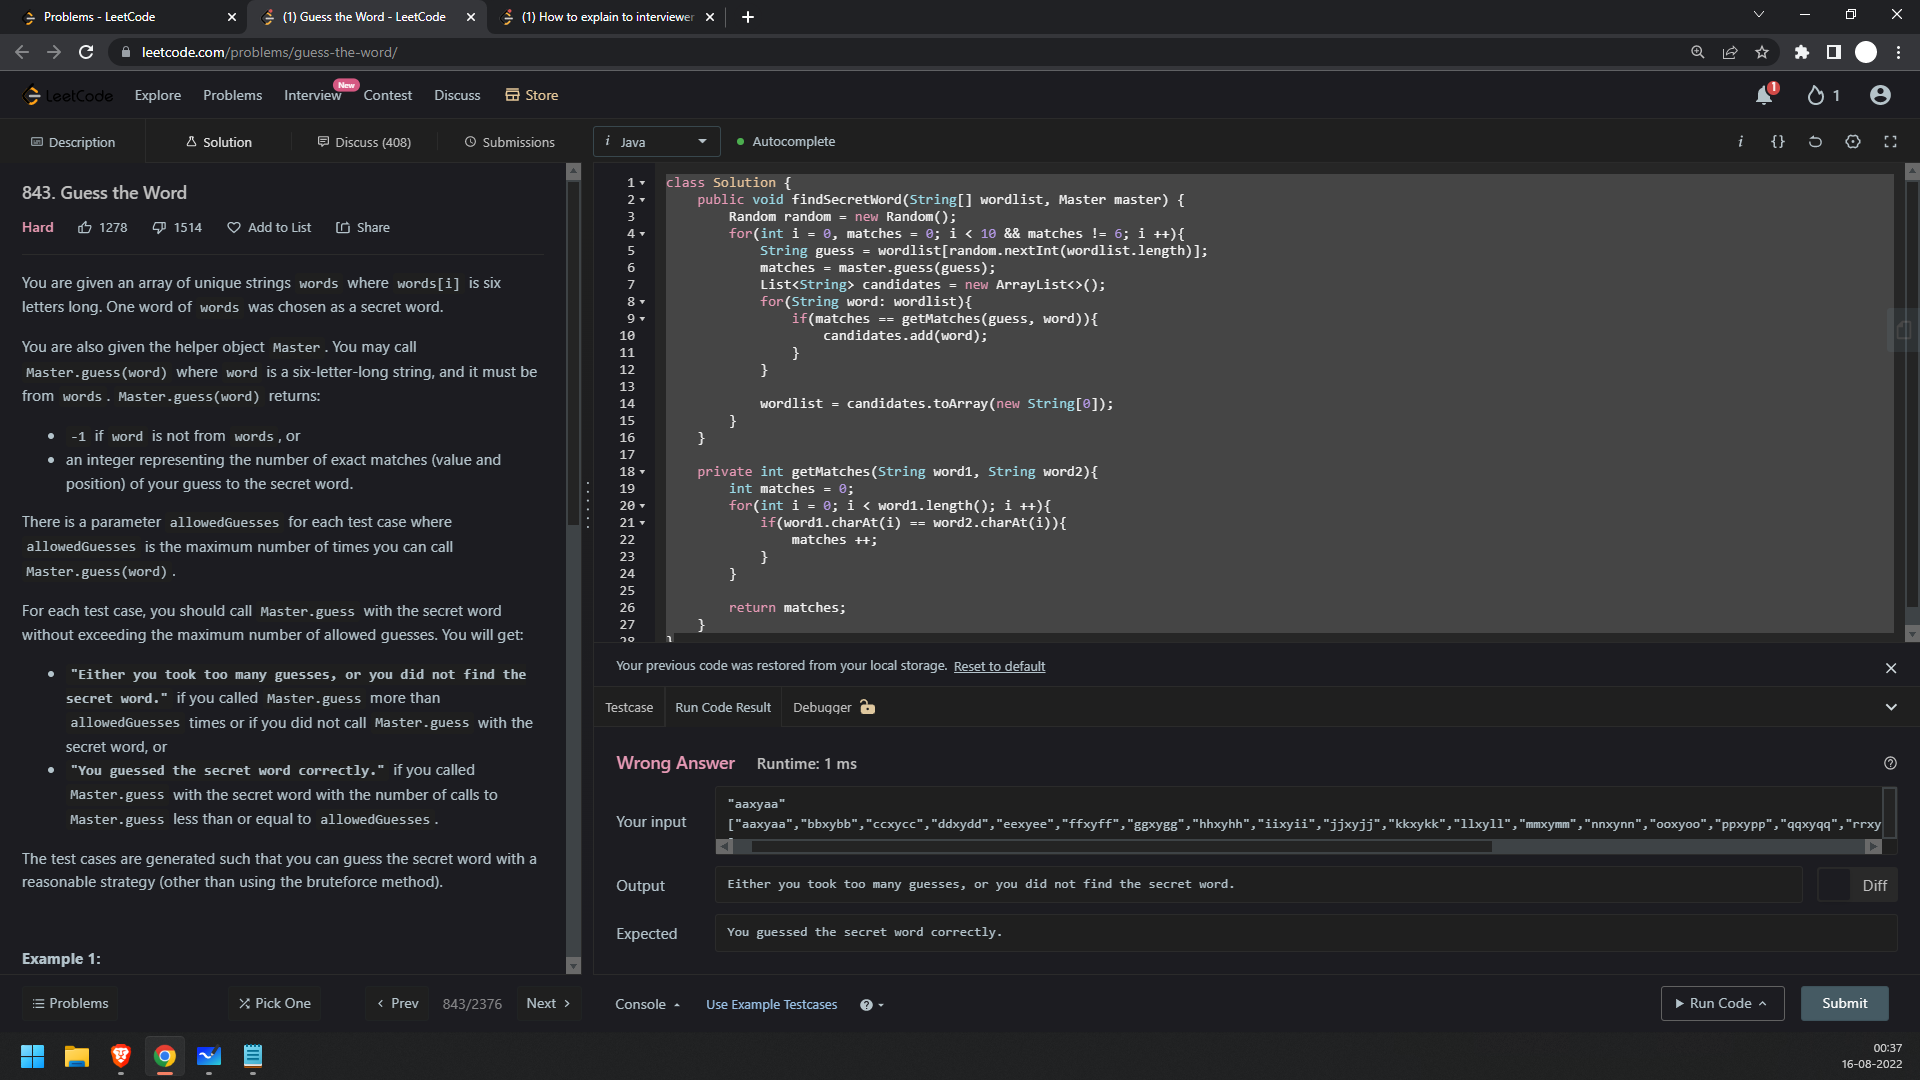This screenshot has height=1080, width=1920.
Task: Enter fullscreen editor mode
Action: pos(1890,142)
